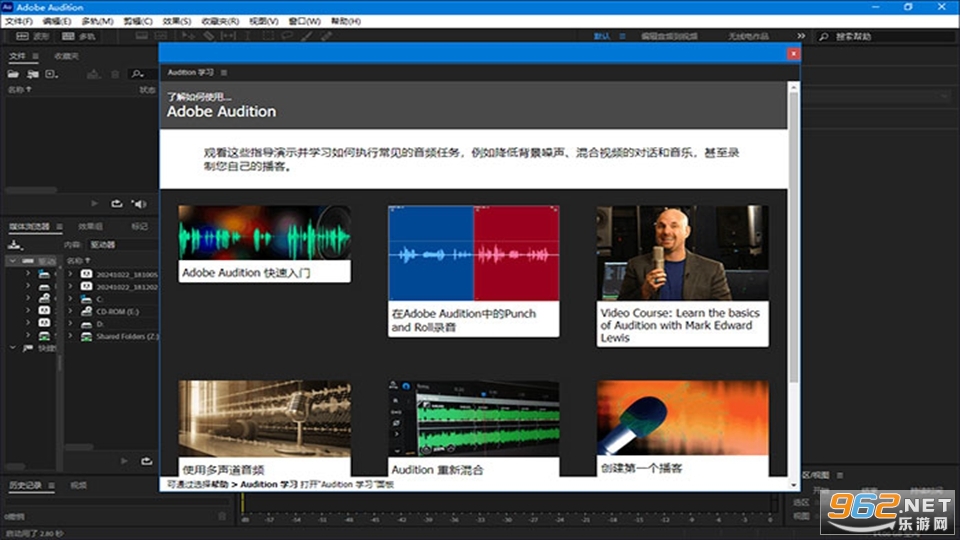The width and height of the screenshot is (960, 540).
Task: Click the Files panel trash icon
Action: (115, 74)
